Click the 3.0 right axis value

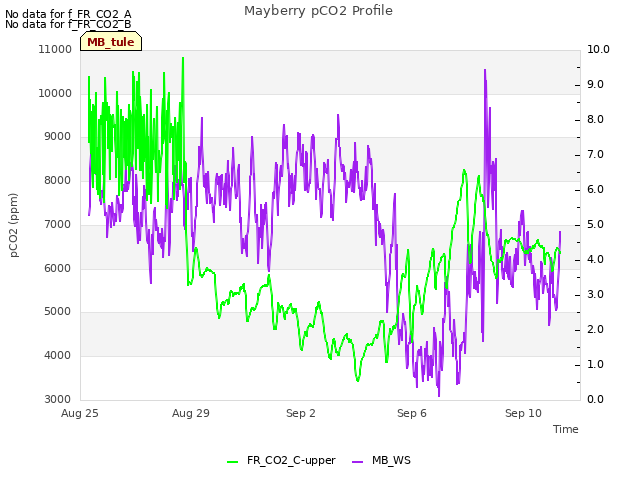coord(595,295)
